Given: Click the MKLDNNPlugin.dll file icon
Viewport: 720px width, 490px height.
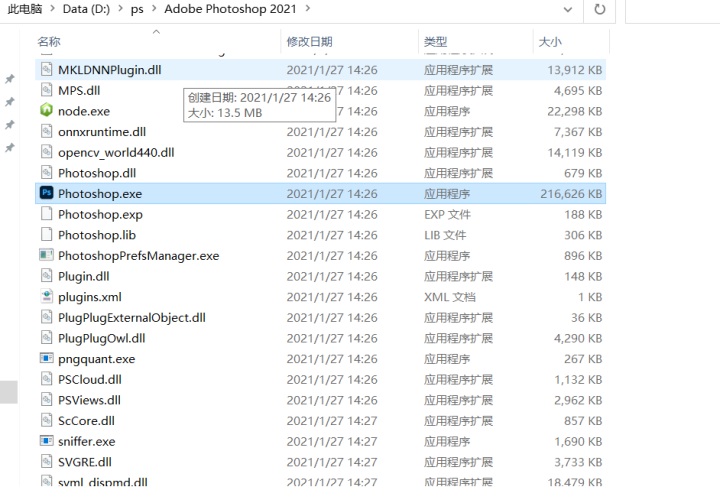Looking at the screenshot, I should point(46,70).
